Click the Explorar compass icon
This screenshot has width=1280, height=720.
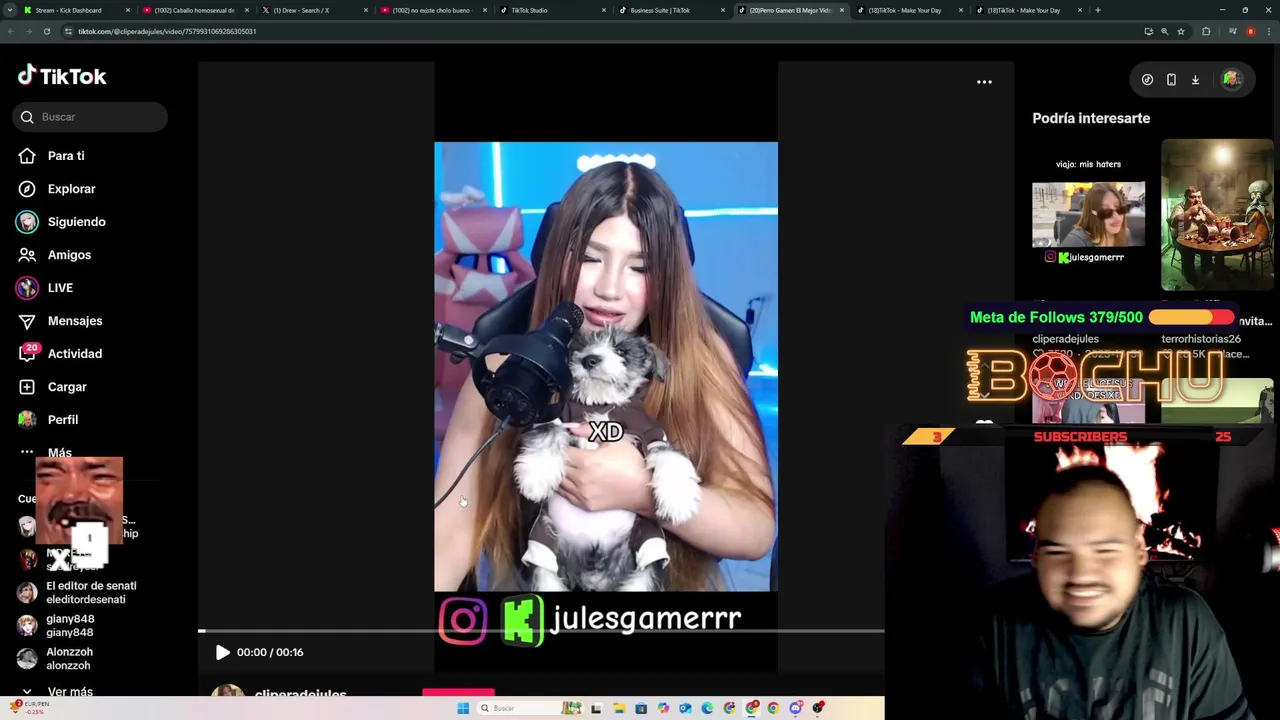[x=27, y=189]
